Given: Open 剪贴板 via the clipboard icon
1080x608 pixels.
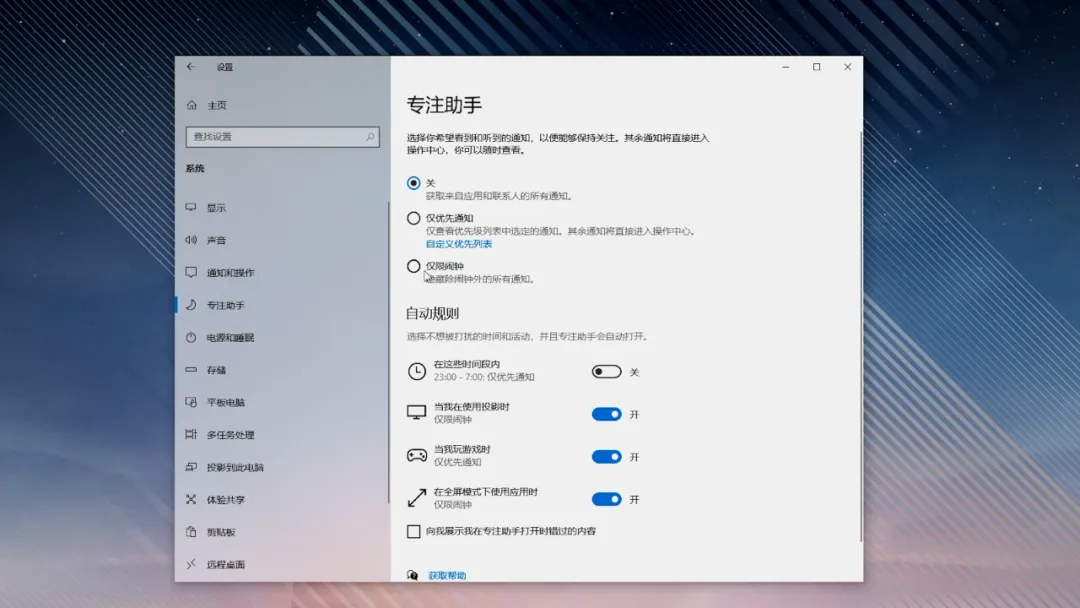Looking at the screenshot, I should (191, 532).
